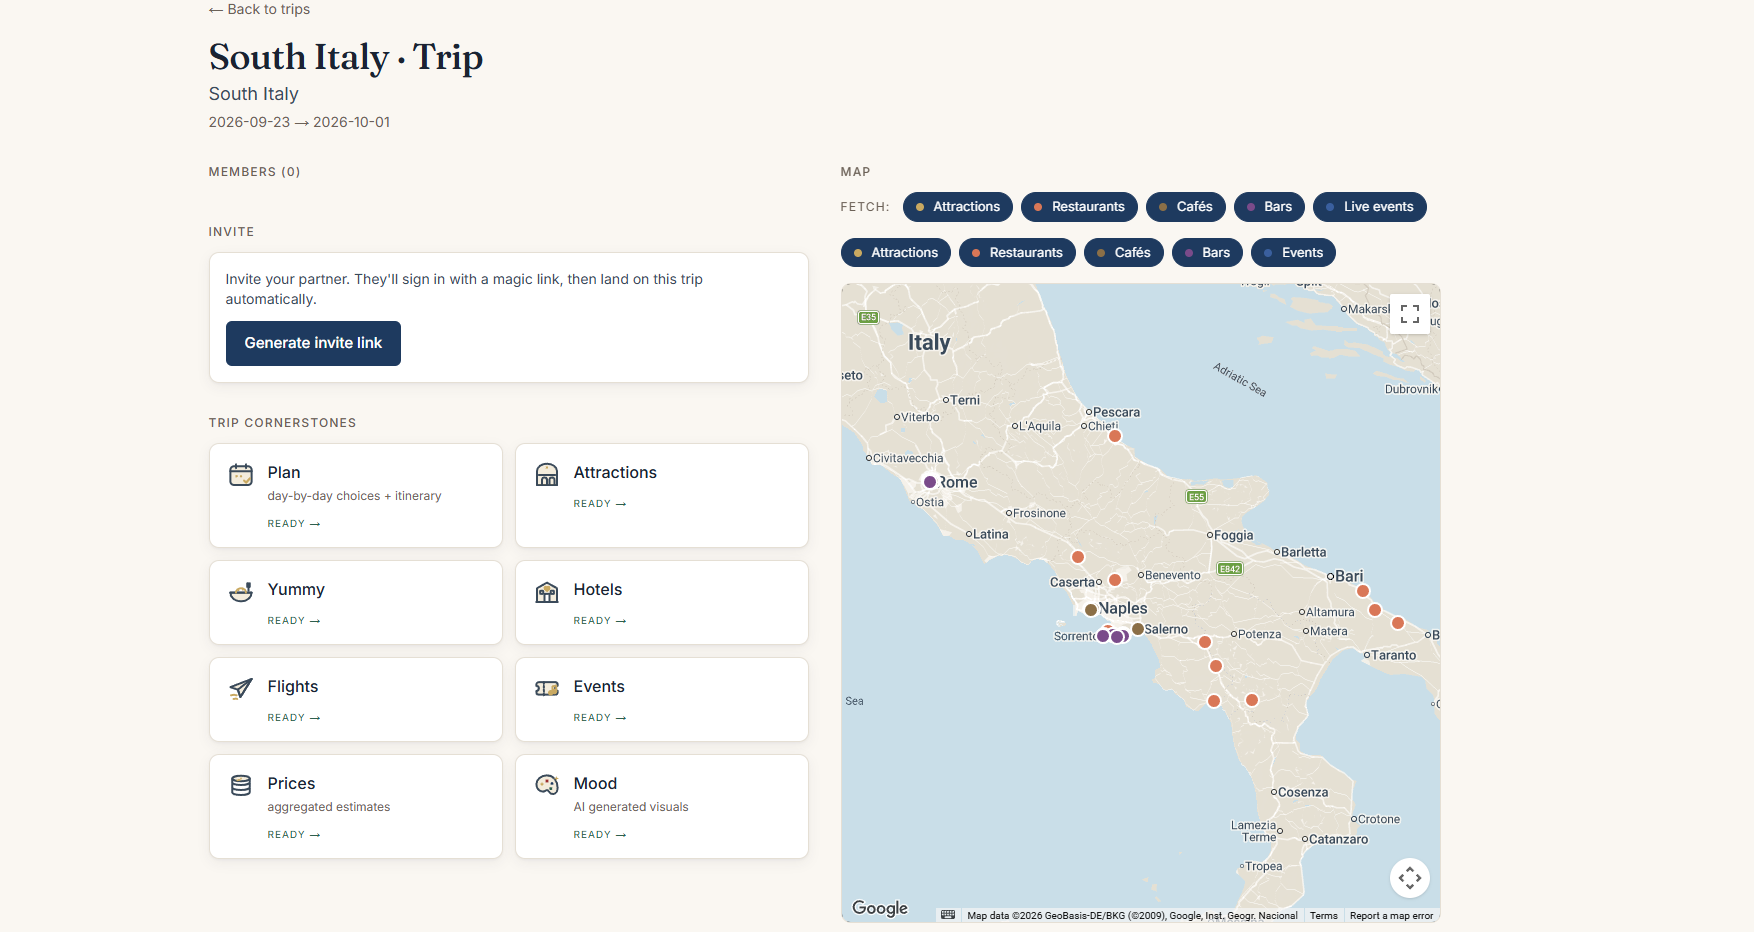Click READY arrow on Prices card
This screenshot has width=1754, height=932.
point(294,835)
